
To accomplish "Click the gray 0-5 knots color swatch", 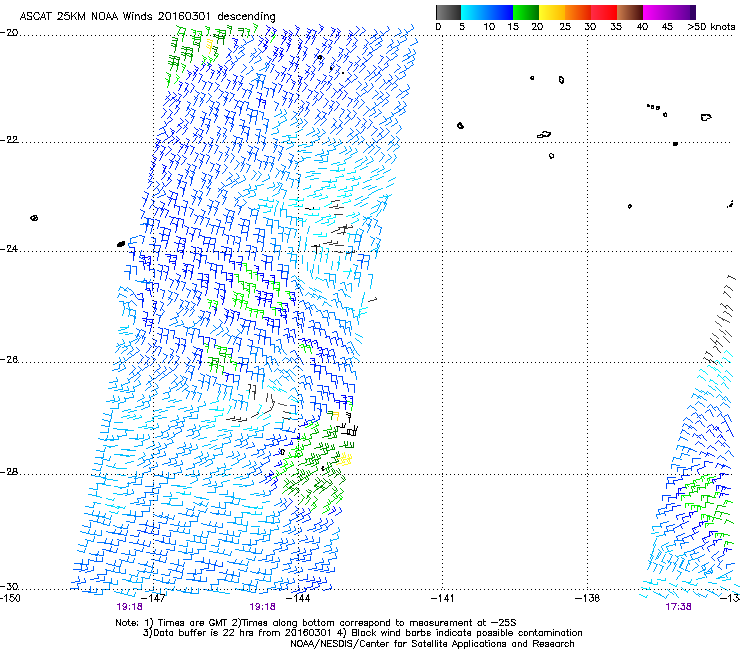I will pyautogui.click(x=448, y=12).
